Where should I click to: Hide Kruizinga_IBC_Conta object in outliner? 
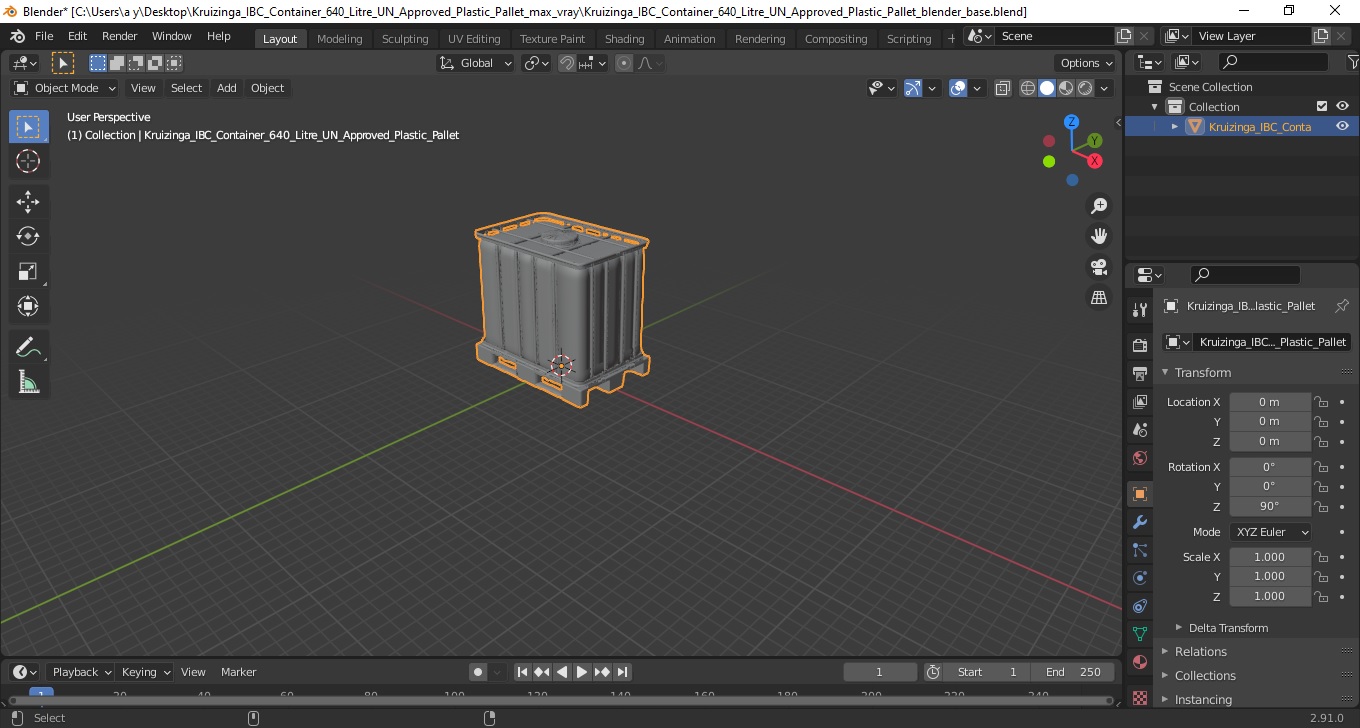[1342, 127]
